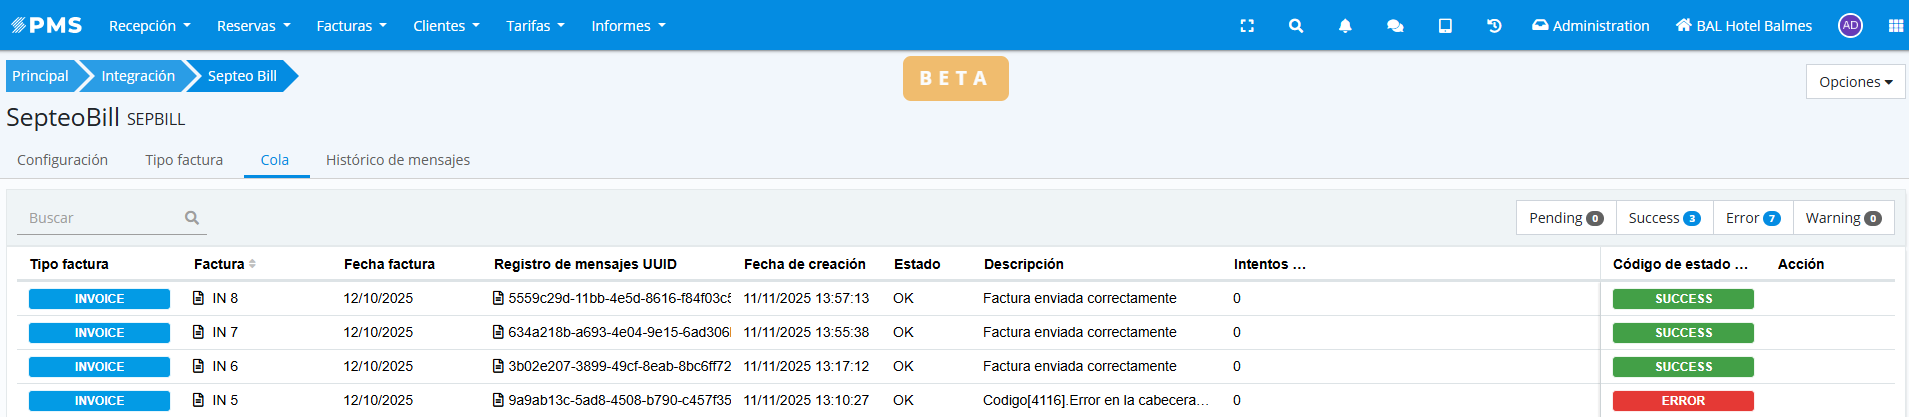Open the history clock icon
This screenshot has height=417, width=1909.
(1494, 26)
